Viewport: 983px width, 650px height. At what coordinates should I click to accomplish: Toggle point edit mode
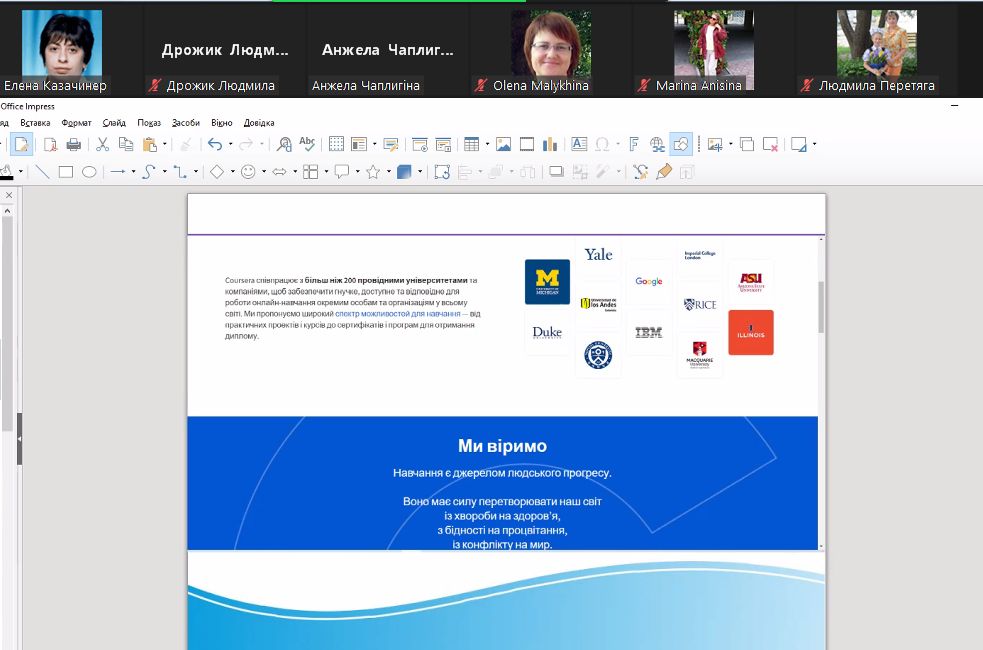pyautogui.click(x=641, y=172)
